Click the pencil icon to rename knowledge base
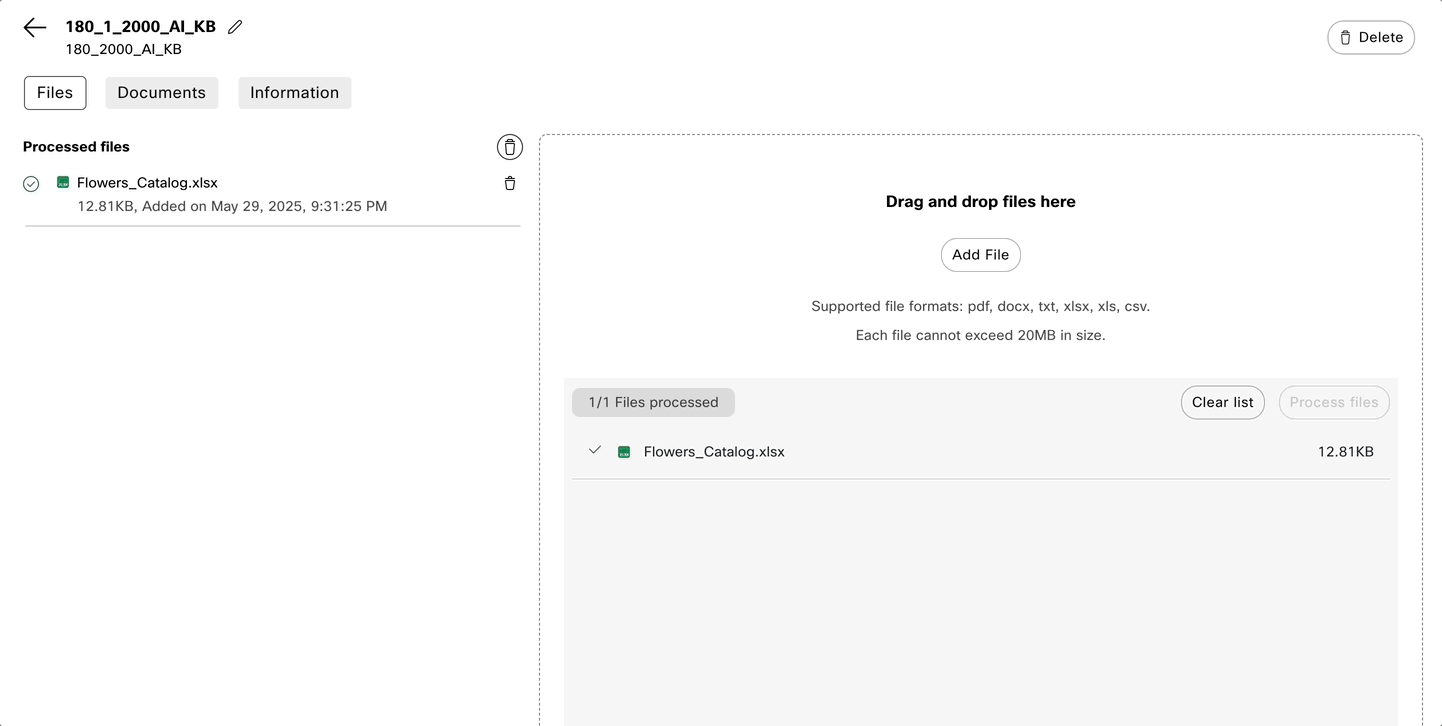This screenshot has height=726, width=1442. (x=235, y=27)
